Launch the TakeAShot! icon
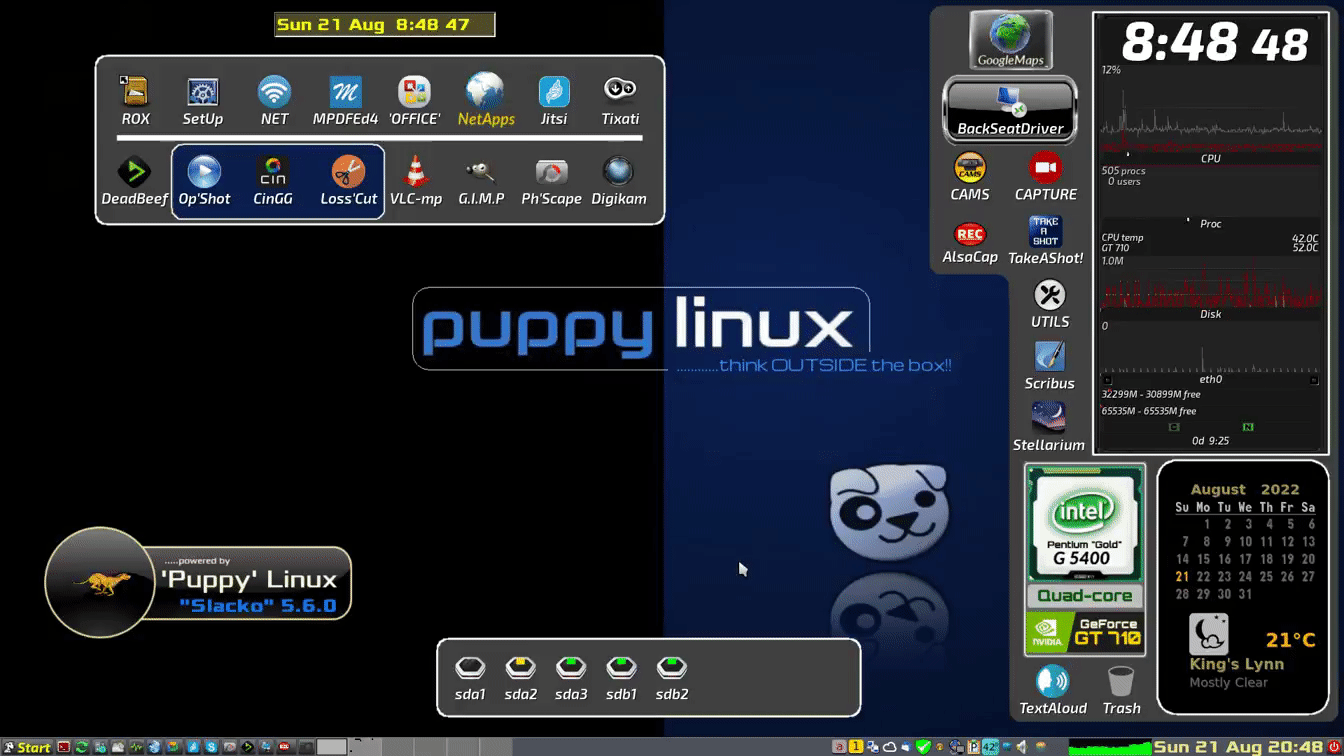Screen dimensions: 1344x756 coord(1046,242)
